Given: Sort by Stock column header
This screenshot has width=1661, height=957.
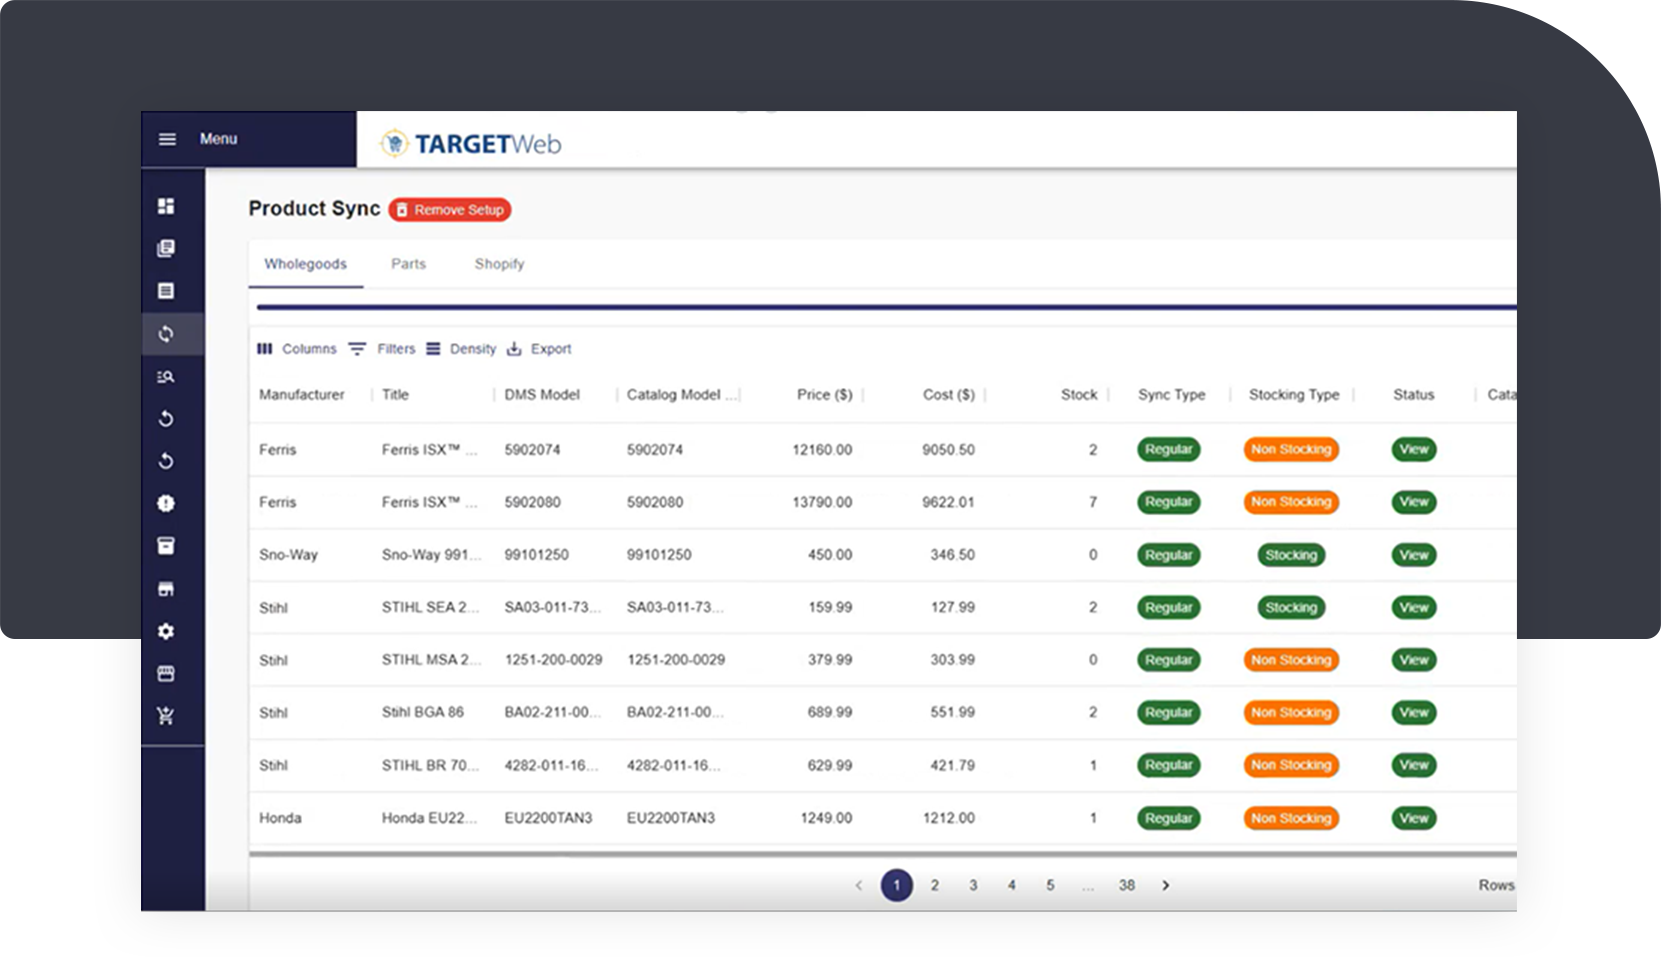Looking at the screenshot, I should pos(1079,395).
